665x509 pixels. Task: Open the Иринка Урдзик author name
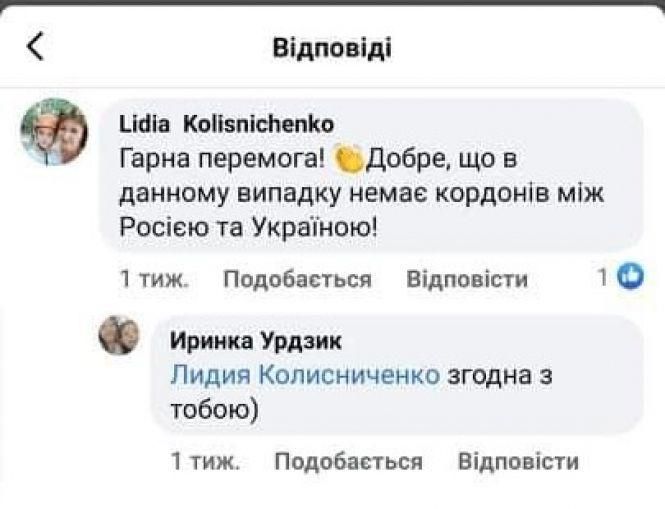(x=256, y=341)
